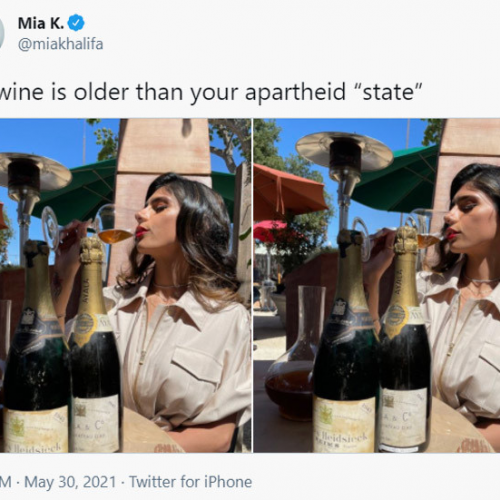
Task: Click the Heidsieck bottle label in right photo
Action: click(x=343, y=424)
